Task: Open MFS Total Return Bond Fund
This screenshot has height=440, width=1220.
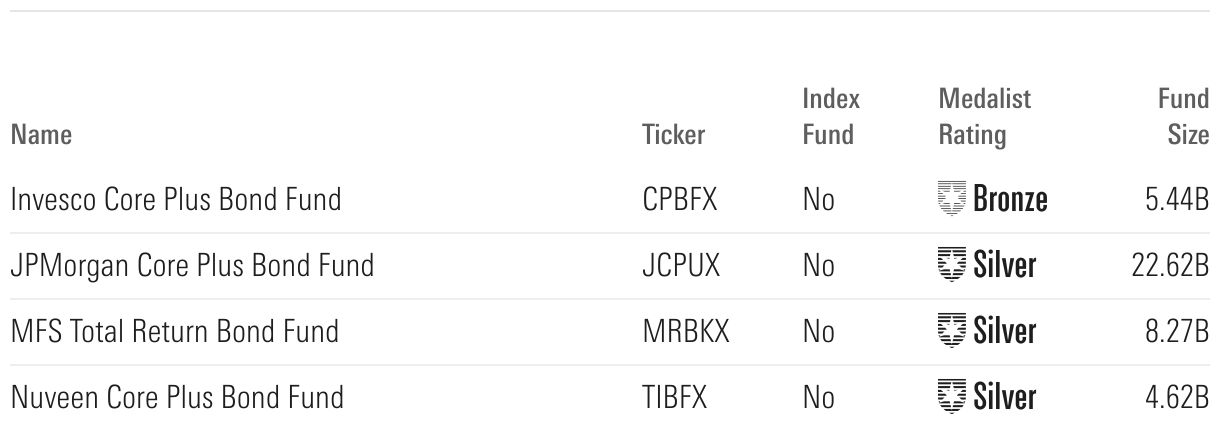Action: click(x=175, y=331)
